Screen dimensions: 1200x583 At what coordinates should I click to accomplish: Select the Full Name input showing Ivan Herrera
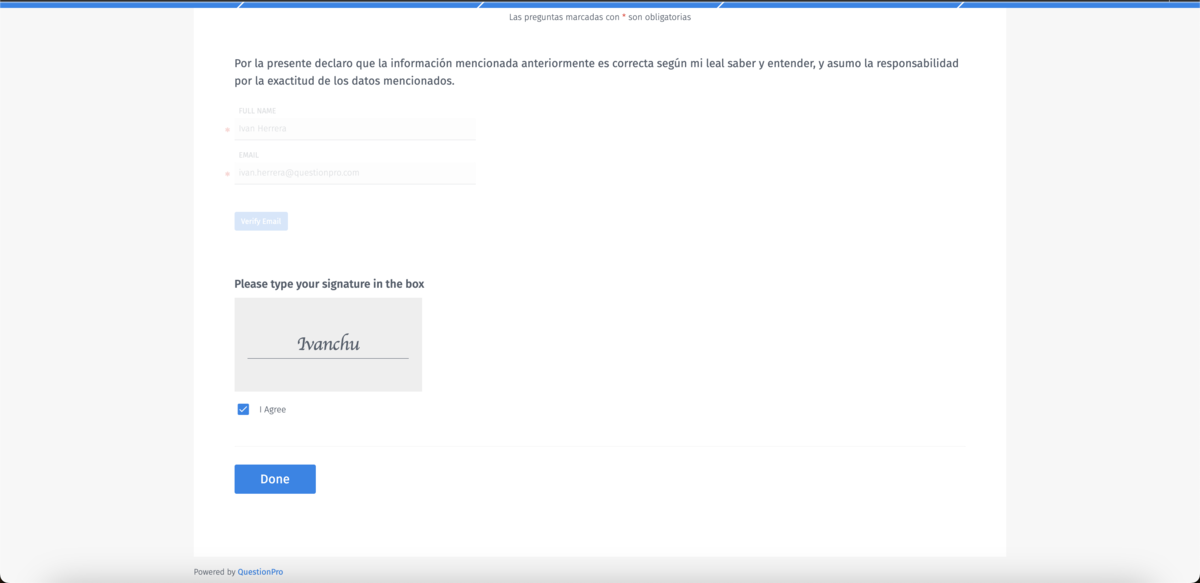tap(354, 128)
